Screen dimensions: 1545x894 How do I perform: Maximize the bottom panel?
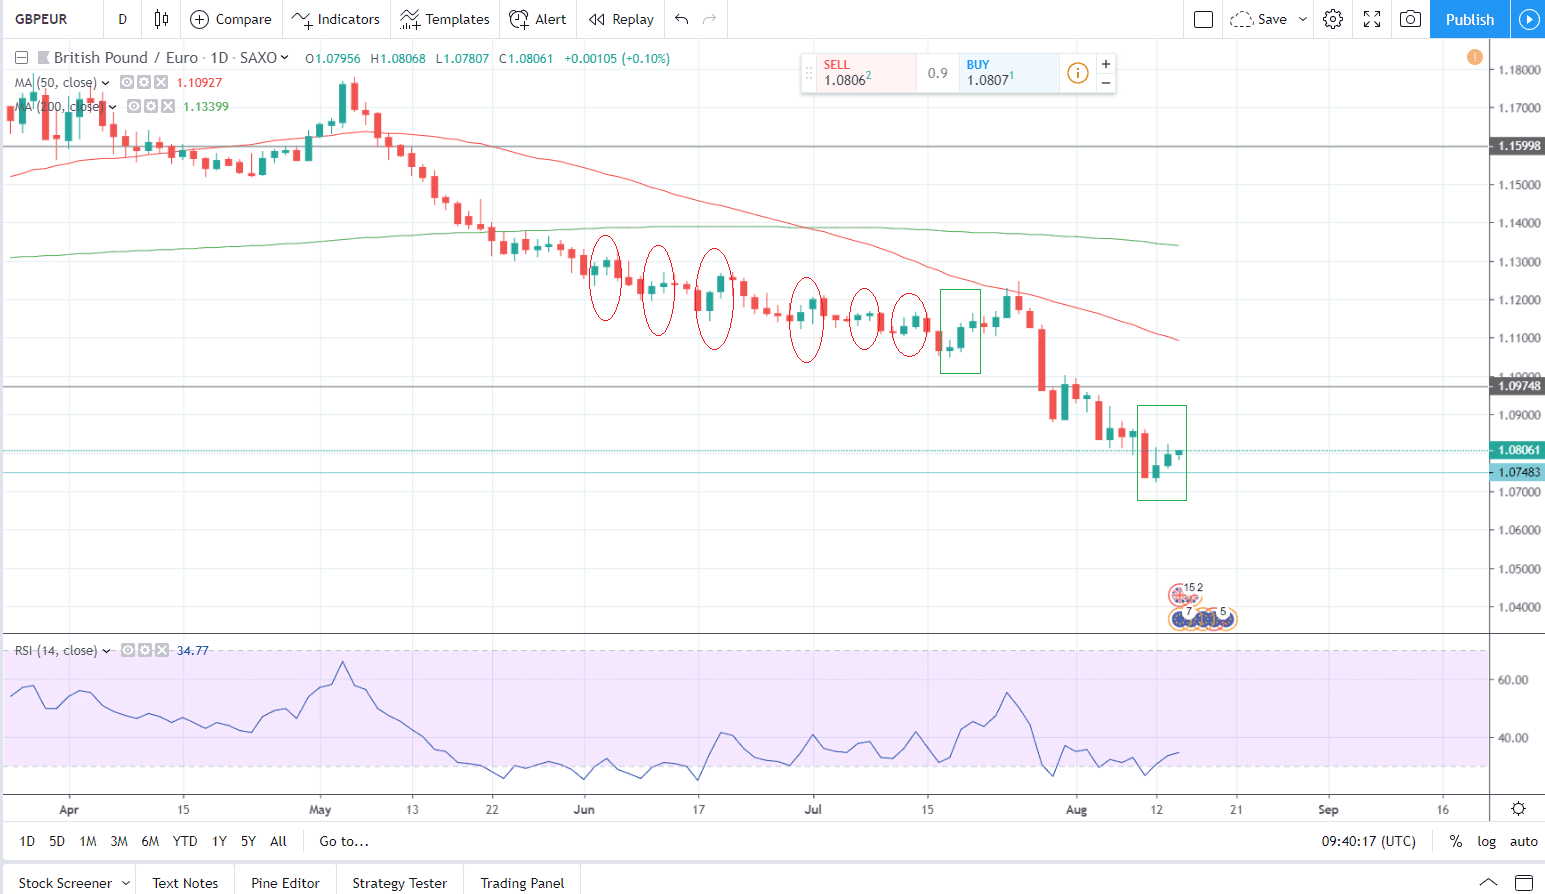1524,882
